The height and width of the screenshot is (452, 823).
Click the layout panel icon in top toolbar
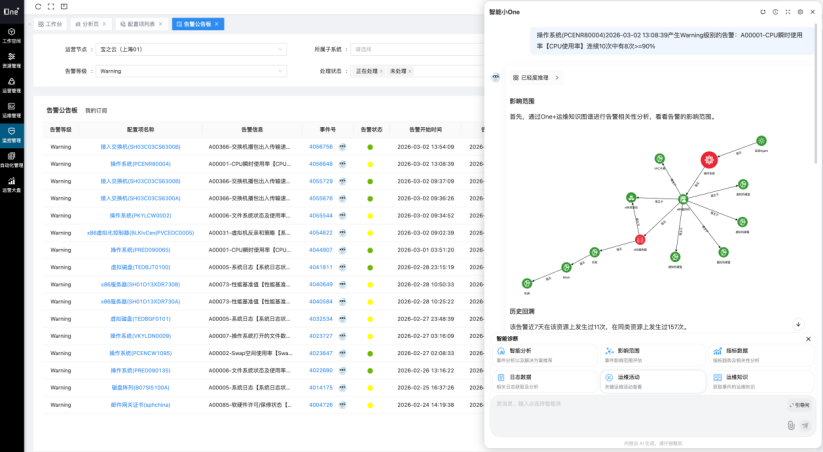click(x=64, y=7)
